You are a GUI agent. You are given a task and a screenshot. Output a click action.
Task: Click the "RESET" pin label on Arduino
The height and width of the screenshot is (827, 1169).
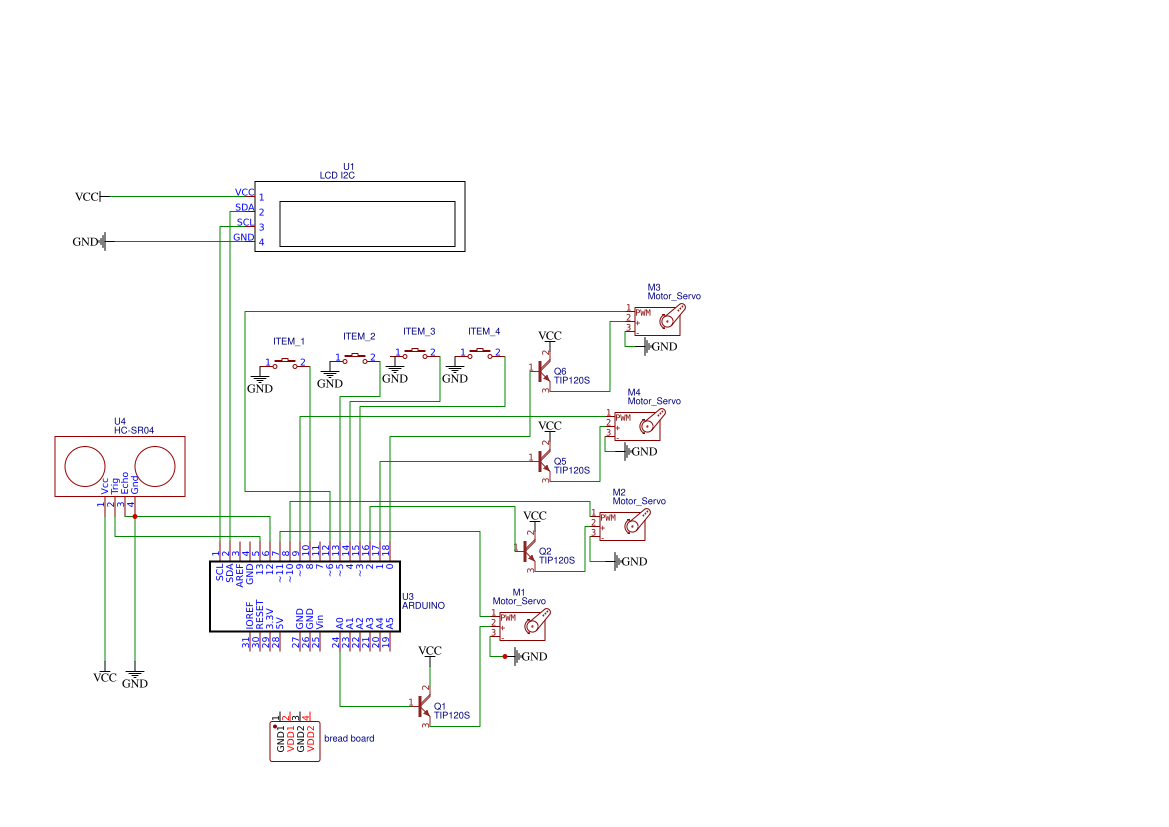pyautogui.click(x=259, y=615)
